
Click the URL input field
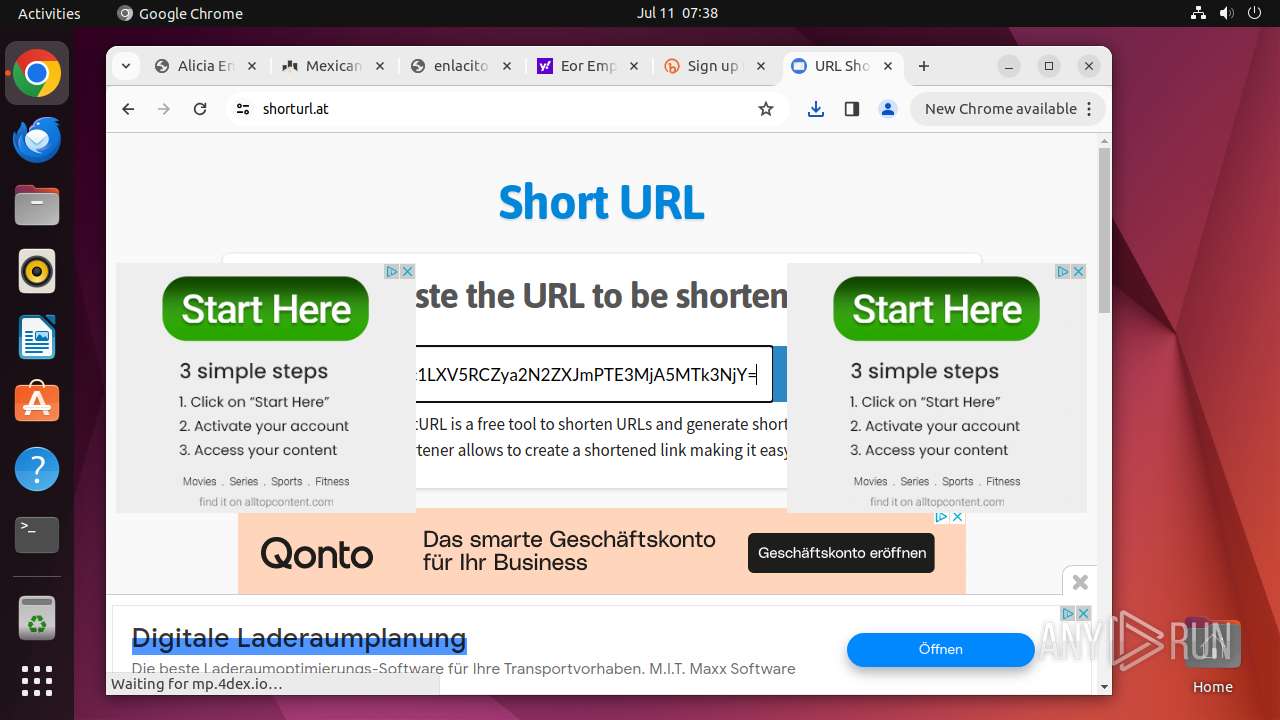(x=595, y=375)
